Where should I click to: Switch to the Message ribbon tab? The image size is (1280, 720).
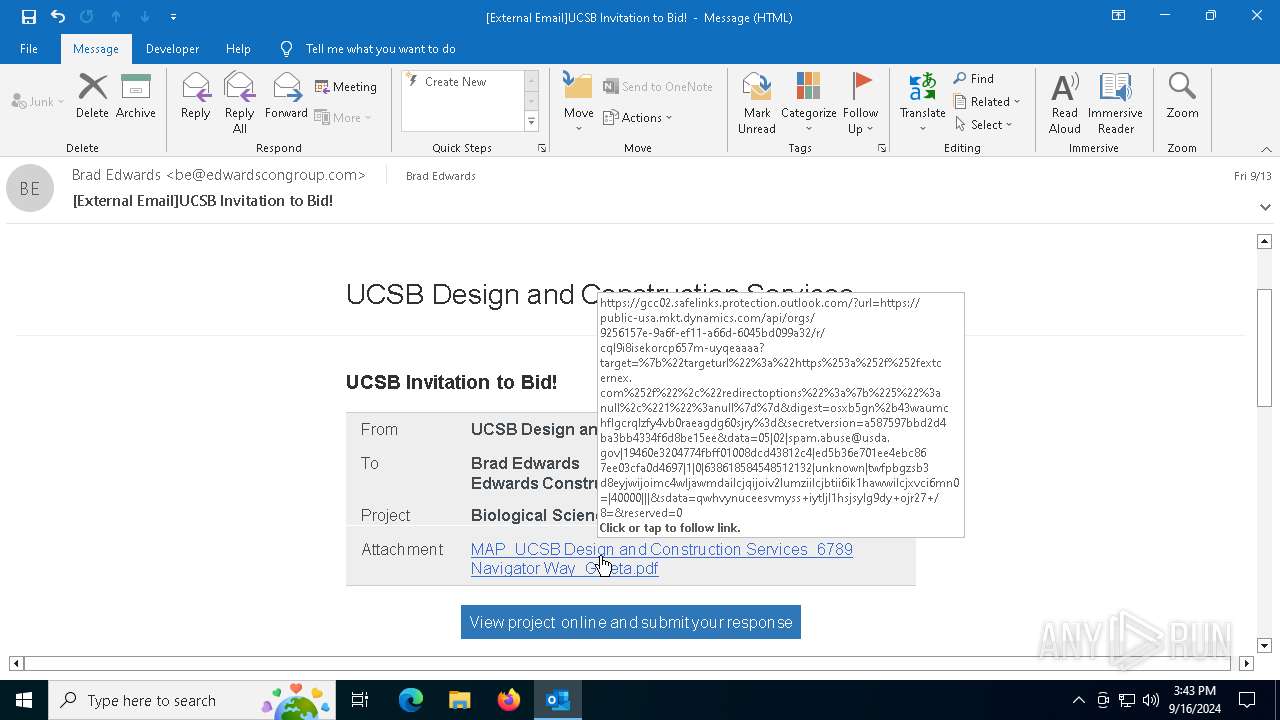(96, 49)
